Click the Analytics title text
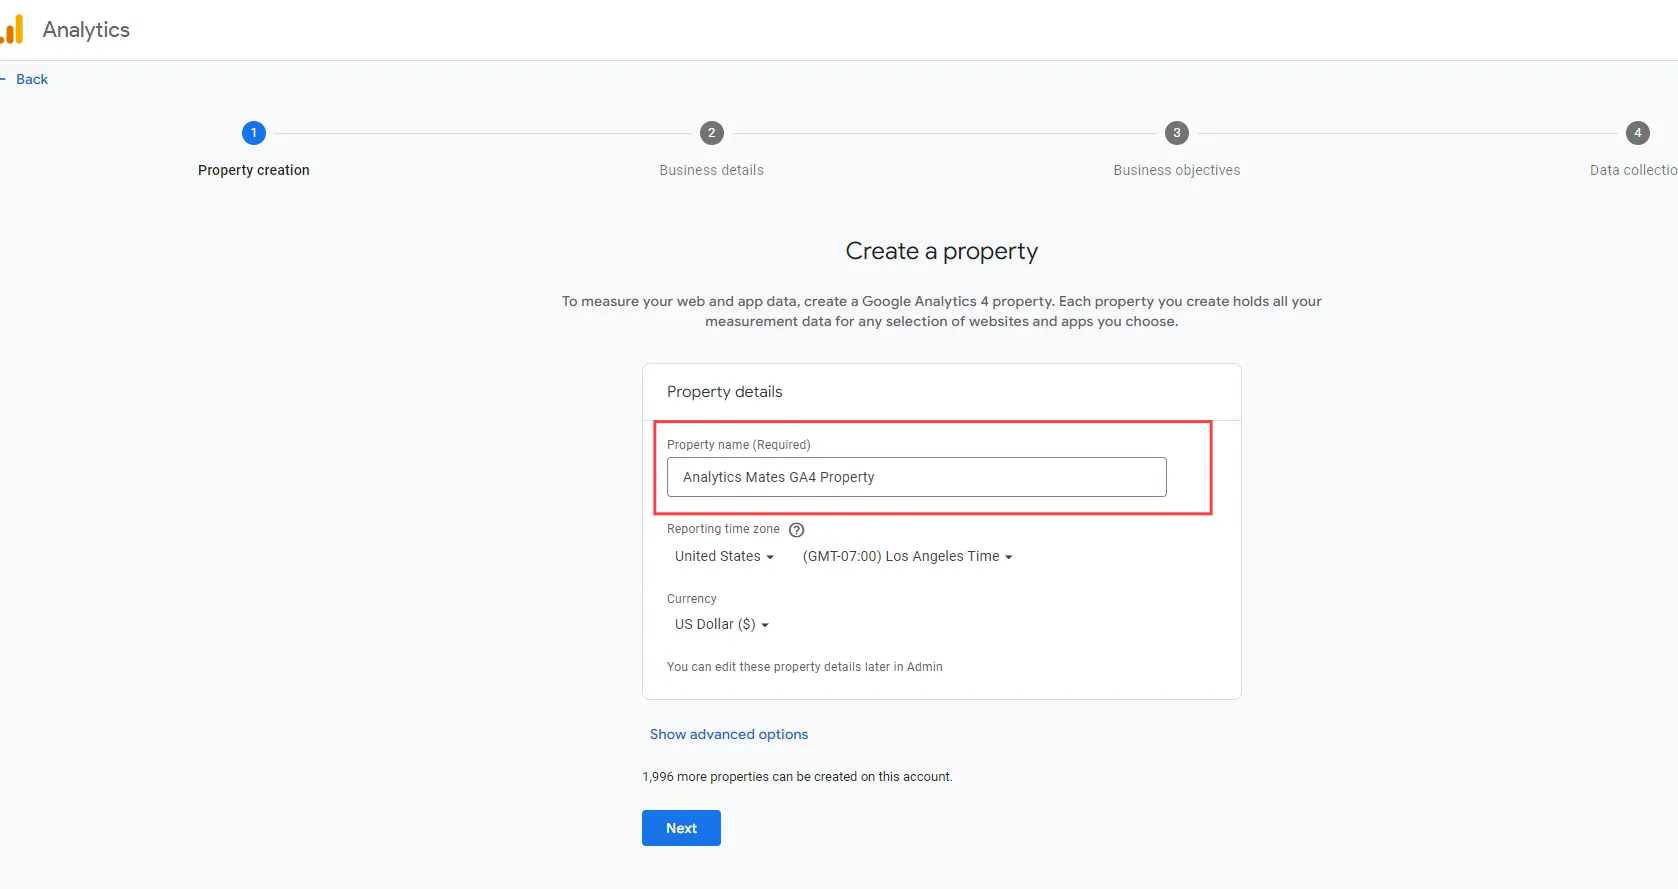The width and height of the screenshot is (1678, 889). 86,30
